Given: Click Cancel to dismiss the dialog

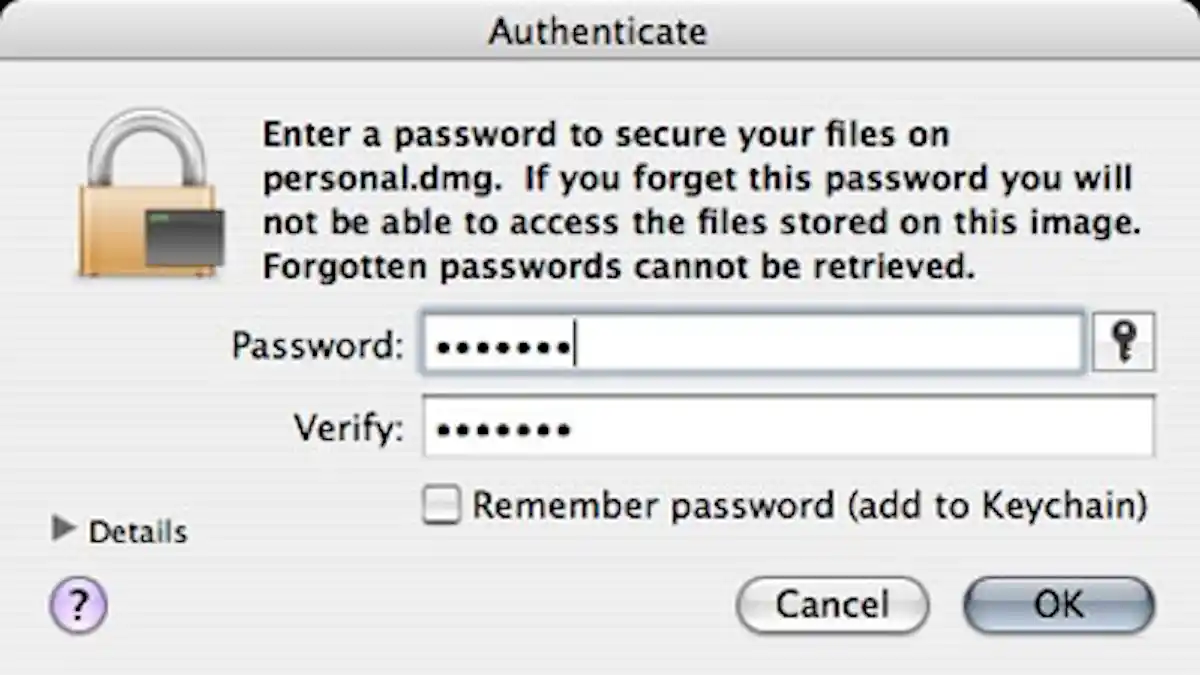Looking at the screenshot, I should (832, 604).
